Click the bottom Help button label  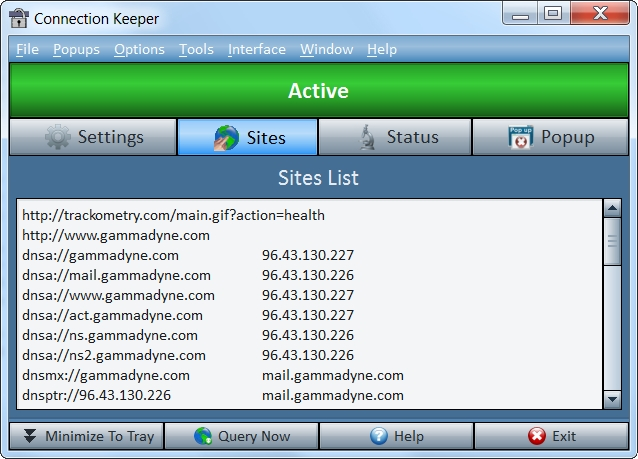[409, 436]
